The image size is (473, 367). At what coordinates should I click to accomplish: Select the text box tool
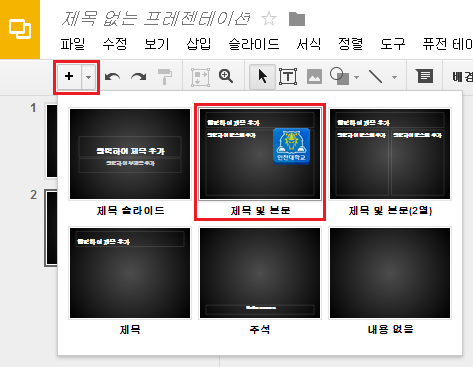point(288,77)
